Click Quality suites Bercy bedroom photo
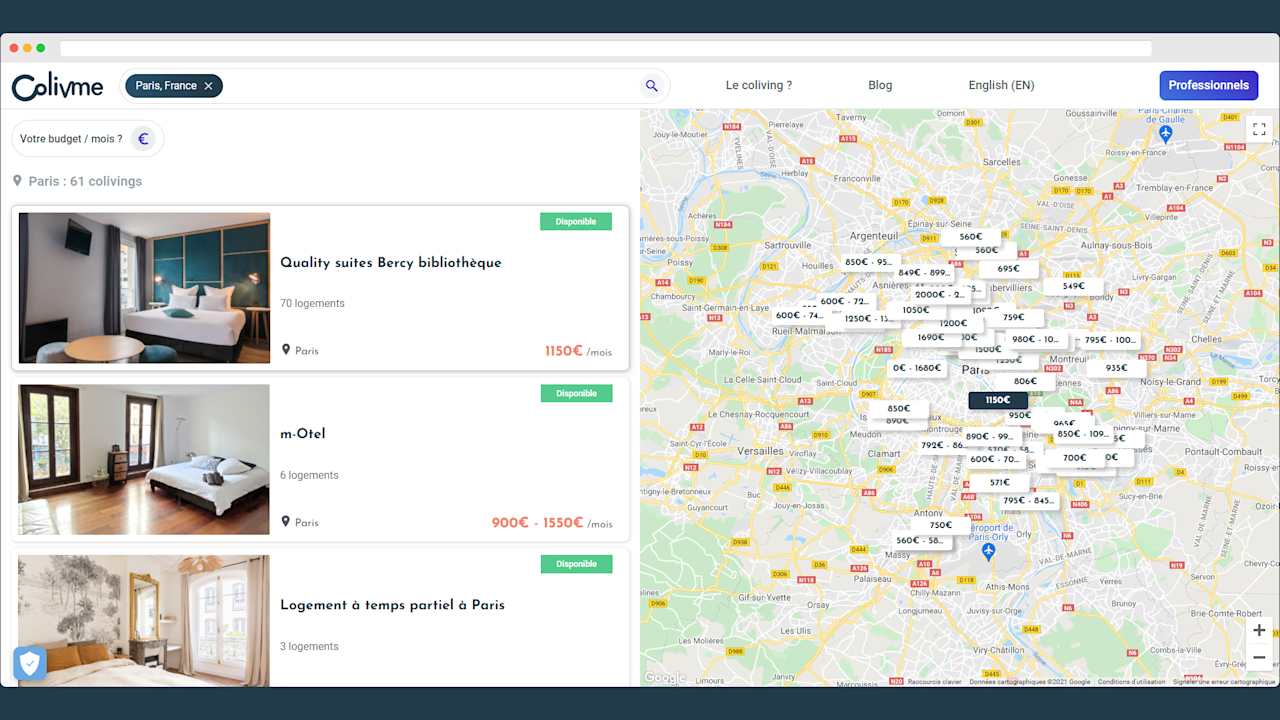This screenshot has height=720, width=1280. click(144, 288)
